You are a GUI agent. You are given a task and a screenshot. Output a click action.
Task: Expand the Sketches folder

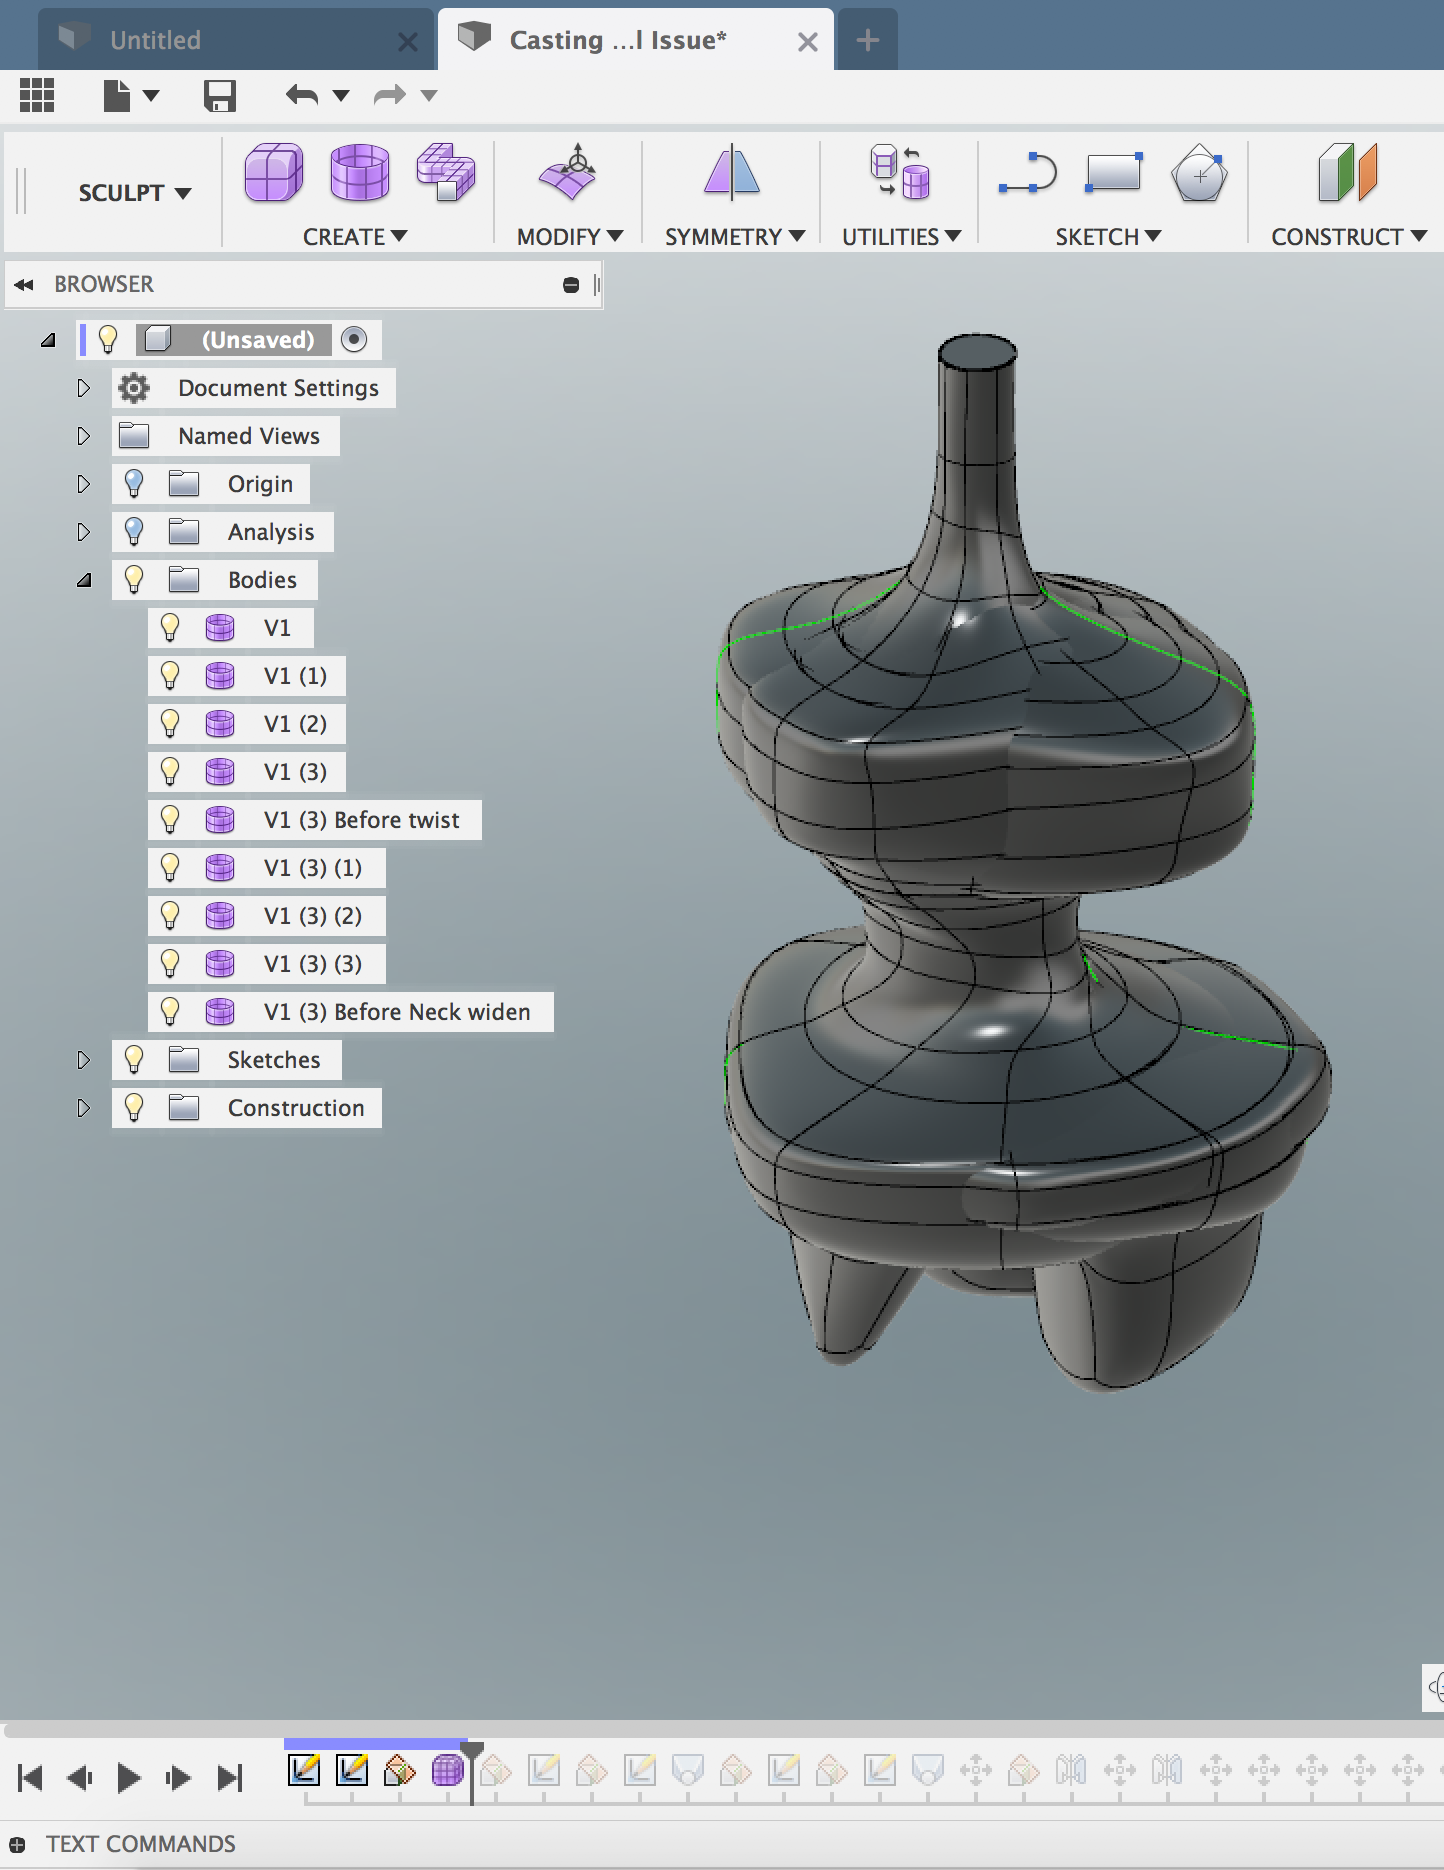click(x=84, y=1060)
